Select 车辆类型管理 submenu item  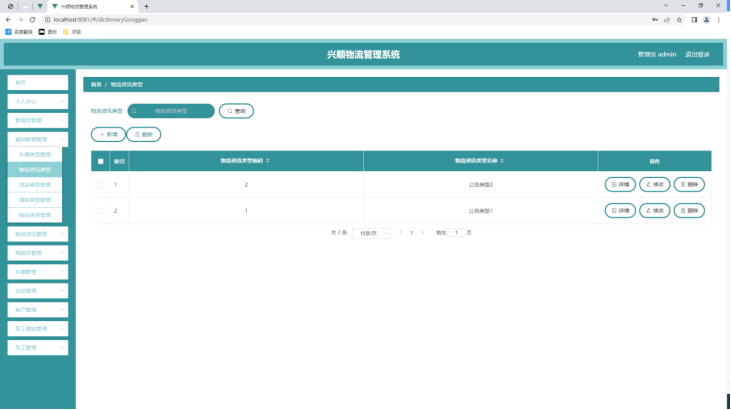point(35,154)
